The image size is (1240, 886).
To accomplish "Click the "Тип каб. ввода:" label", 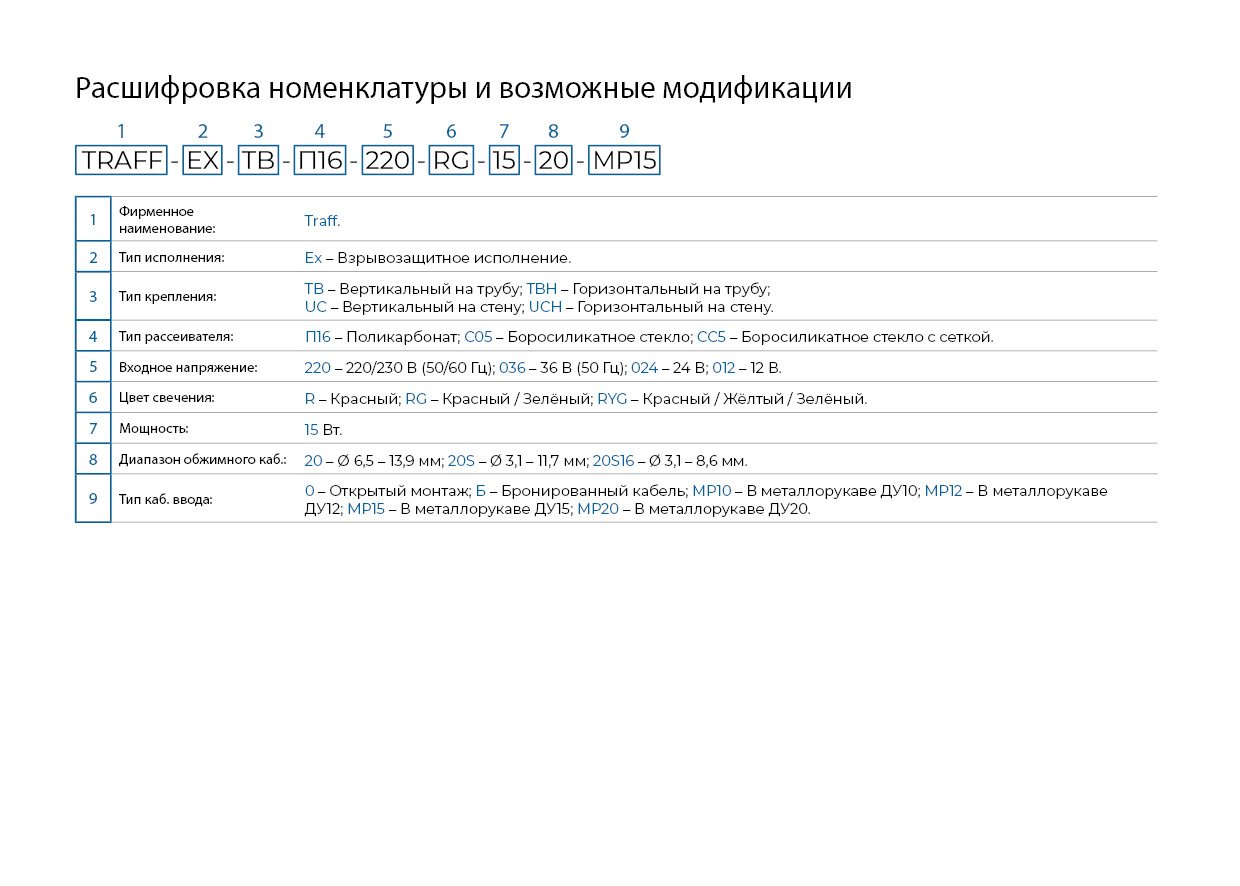I will click(x=165, y=499).
